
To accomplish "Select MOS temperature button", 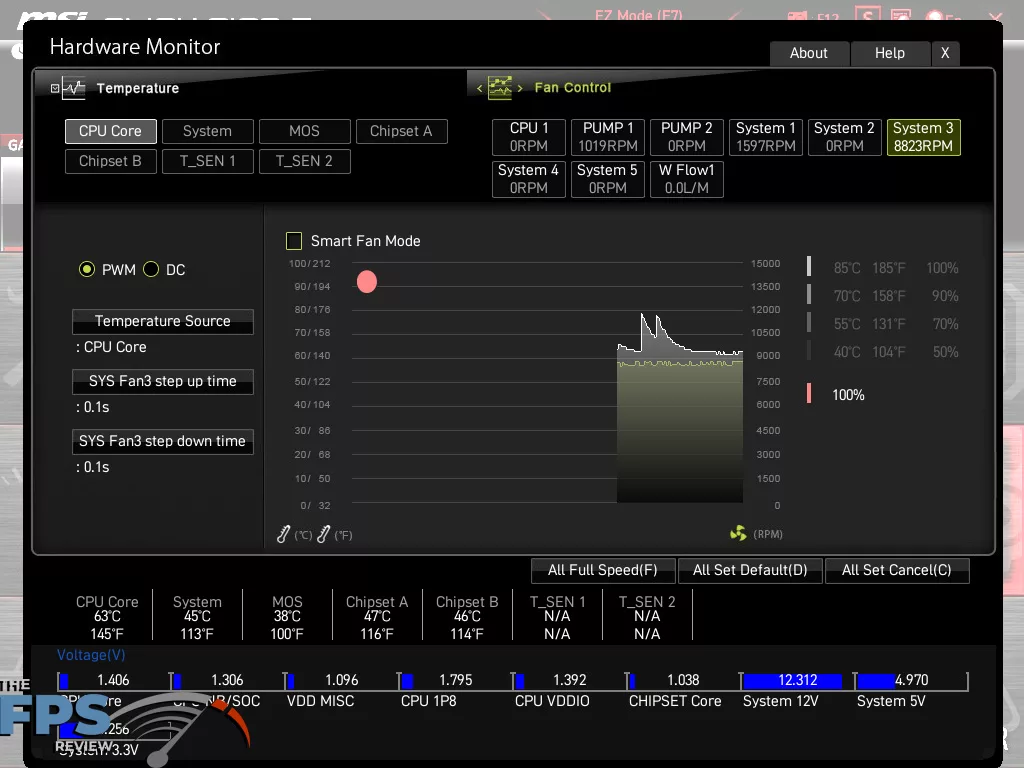I will point(304,131).
